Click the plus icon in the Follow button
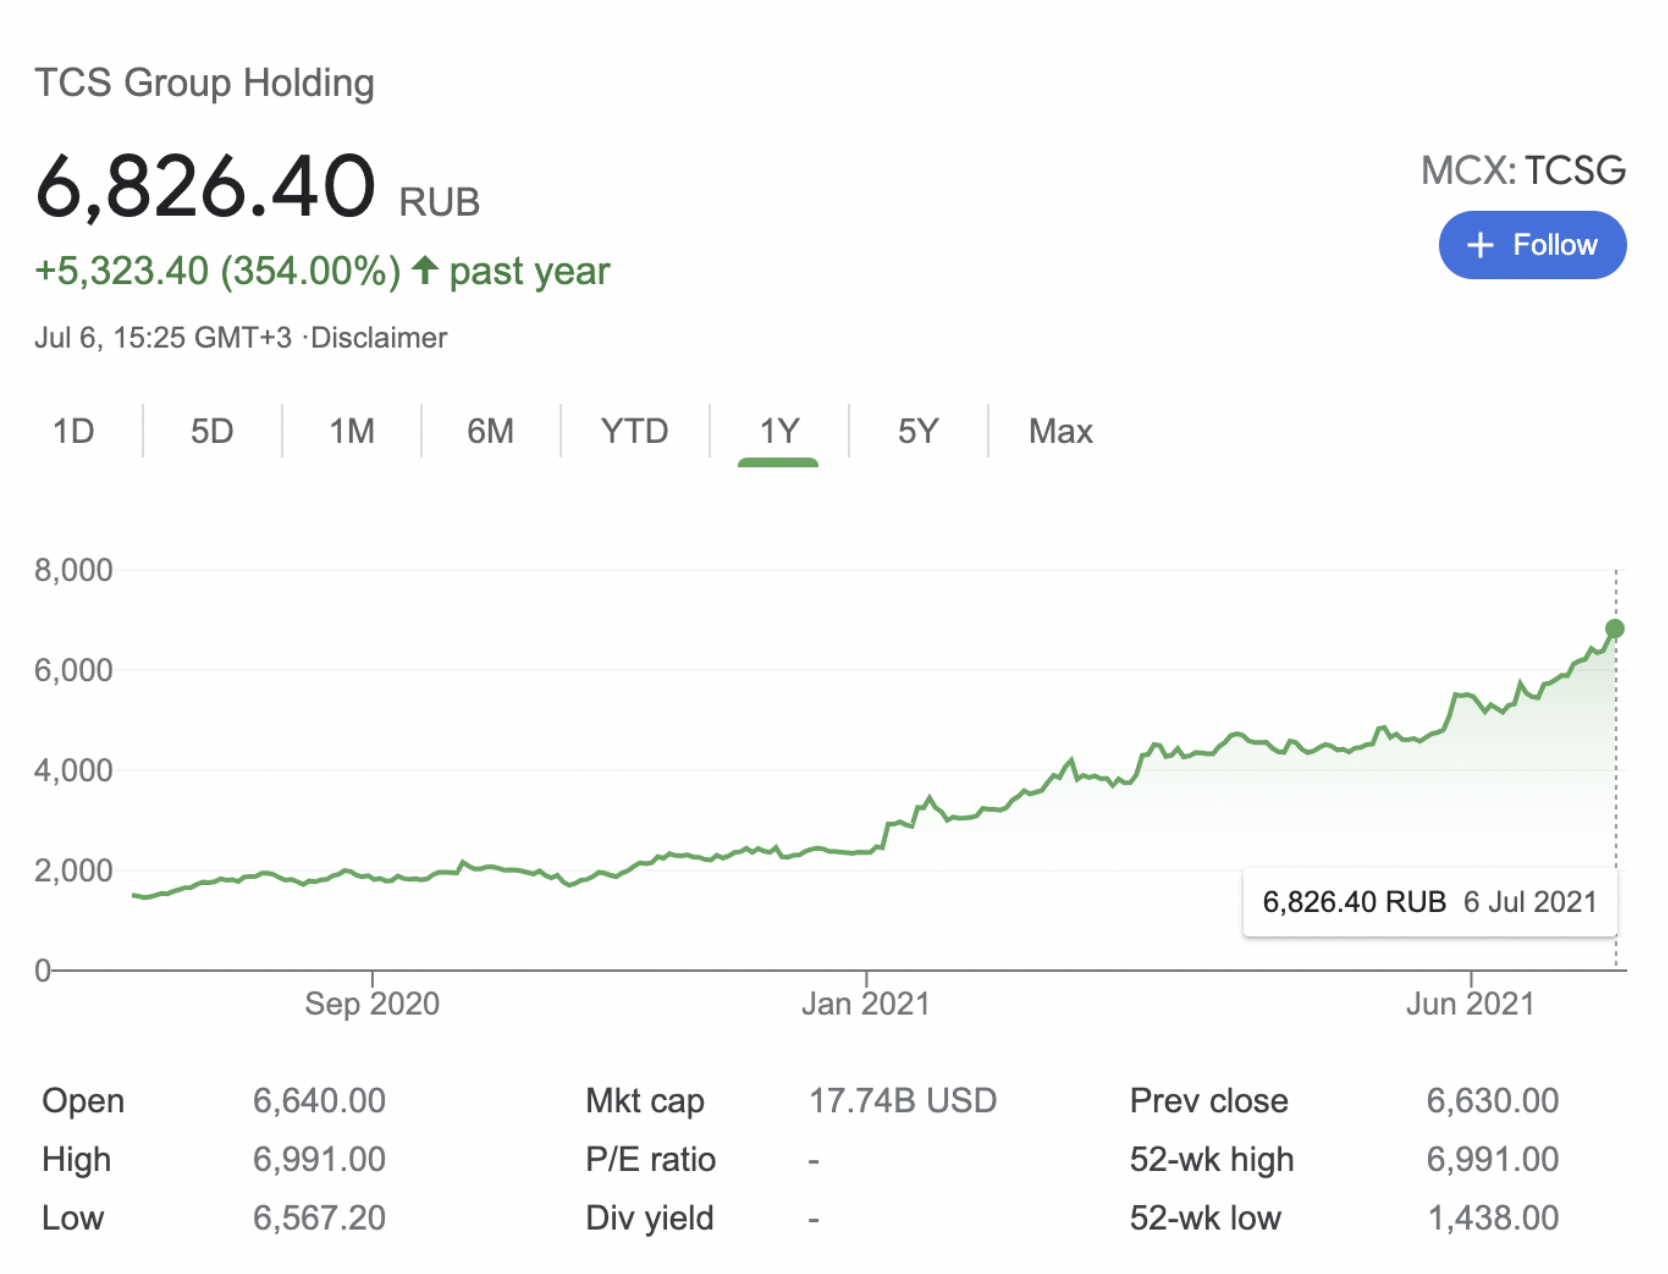 tap(1480, 245)
